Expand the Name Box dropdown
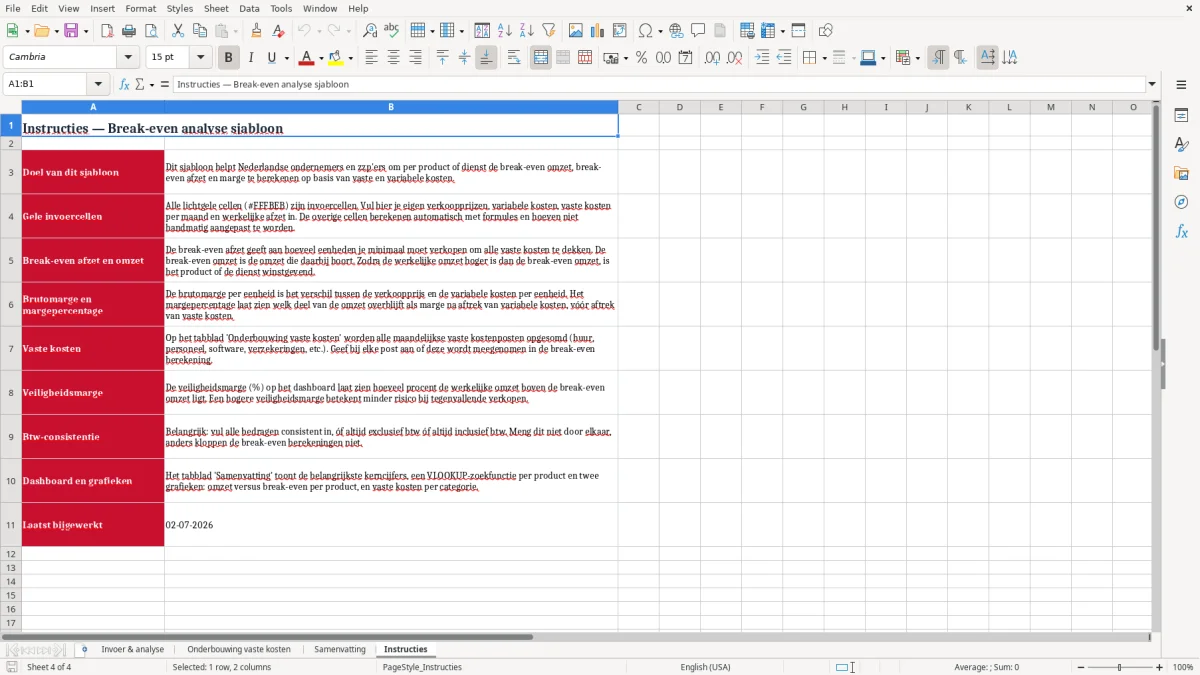This screenshot has width=1200, height=675. pos(98,84)
